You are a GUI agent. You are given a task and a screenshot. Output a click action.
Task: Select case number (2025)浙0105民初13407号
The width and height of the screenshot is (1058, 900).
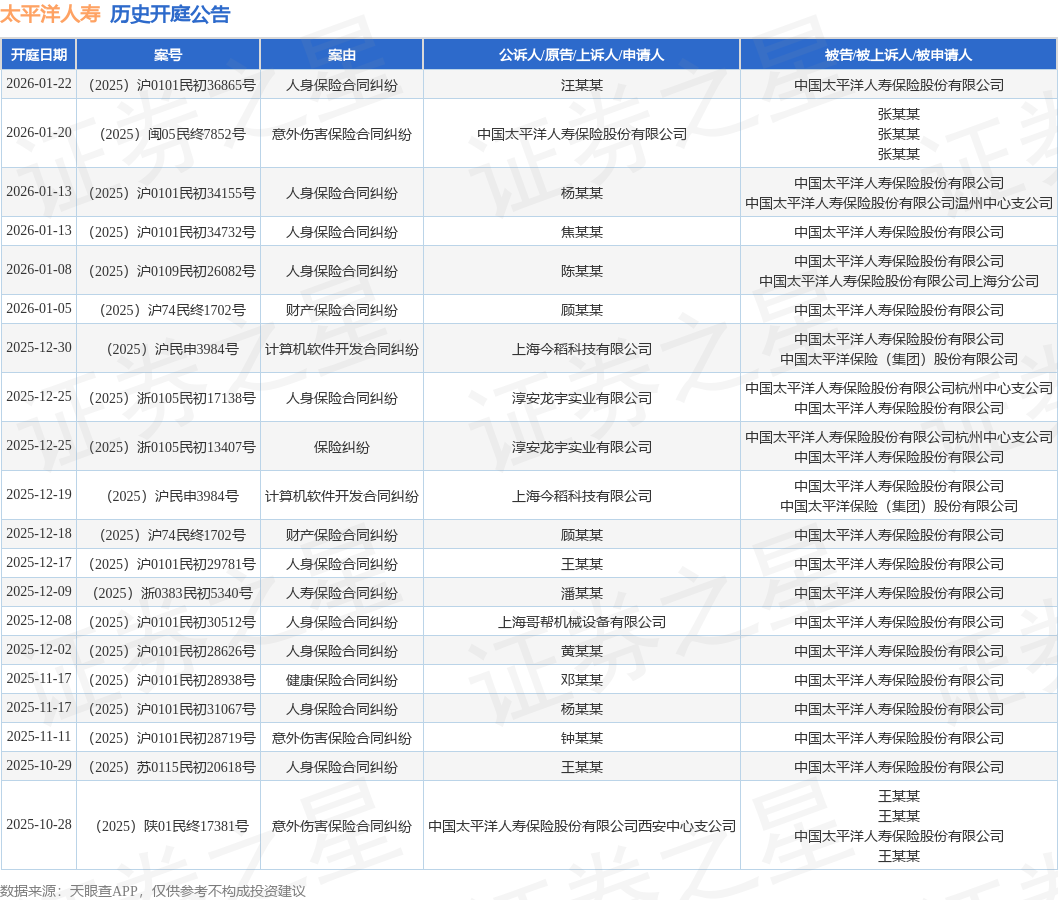172,447
